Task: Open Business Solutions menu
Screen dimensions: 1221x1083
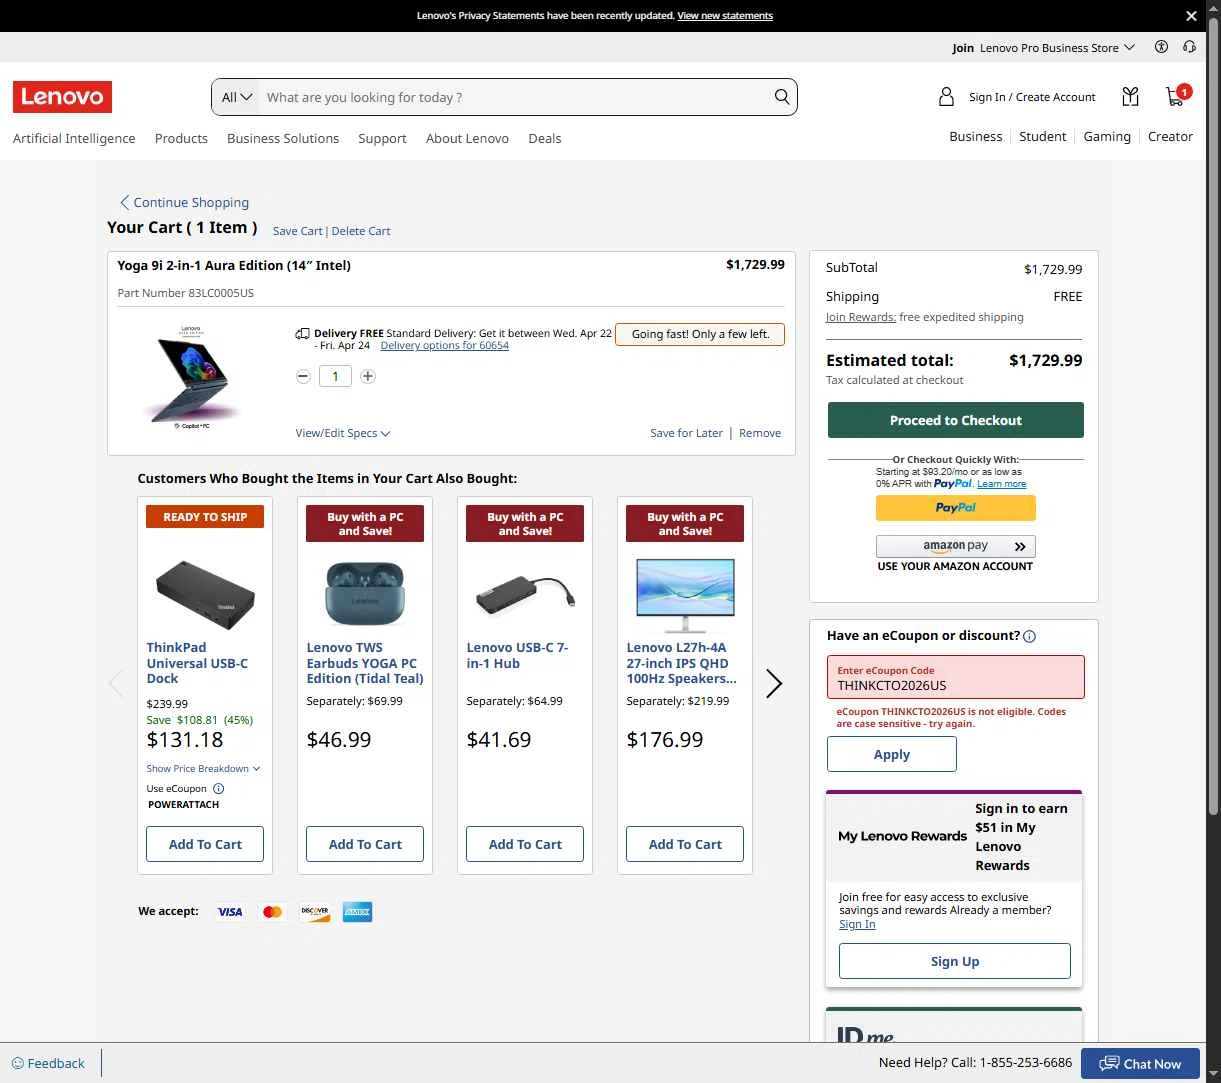Action: 283,138
